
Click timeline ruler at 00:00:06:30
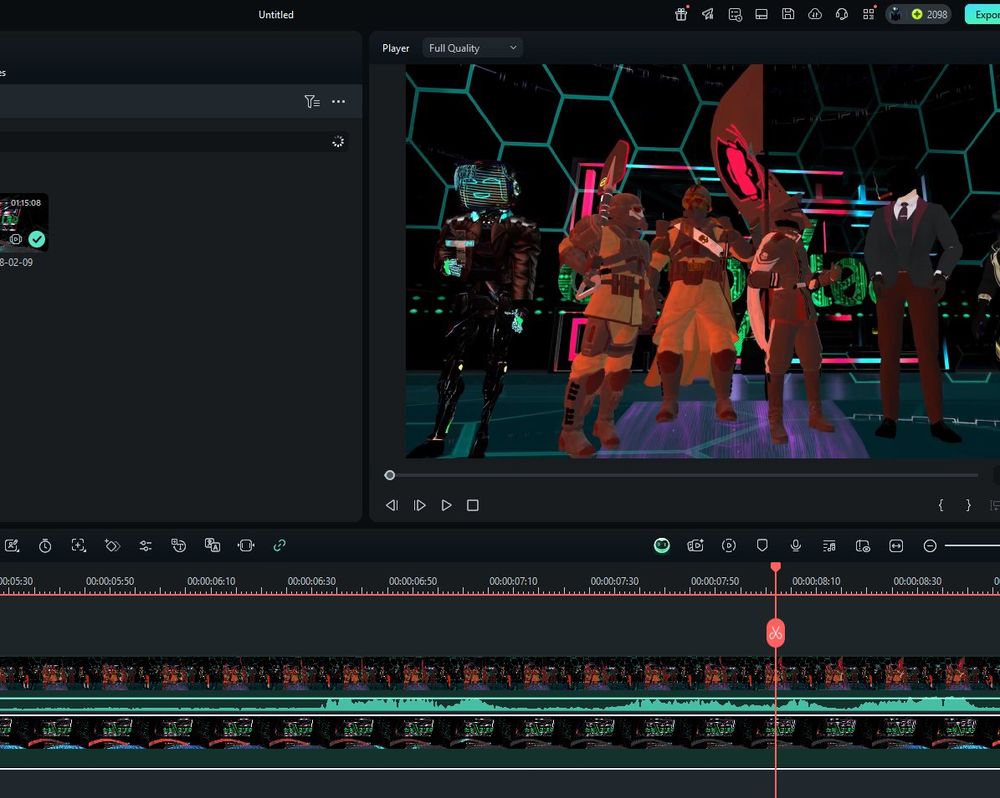pos(311,581)
